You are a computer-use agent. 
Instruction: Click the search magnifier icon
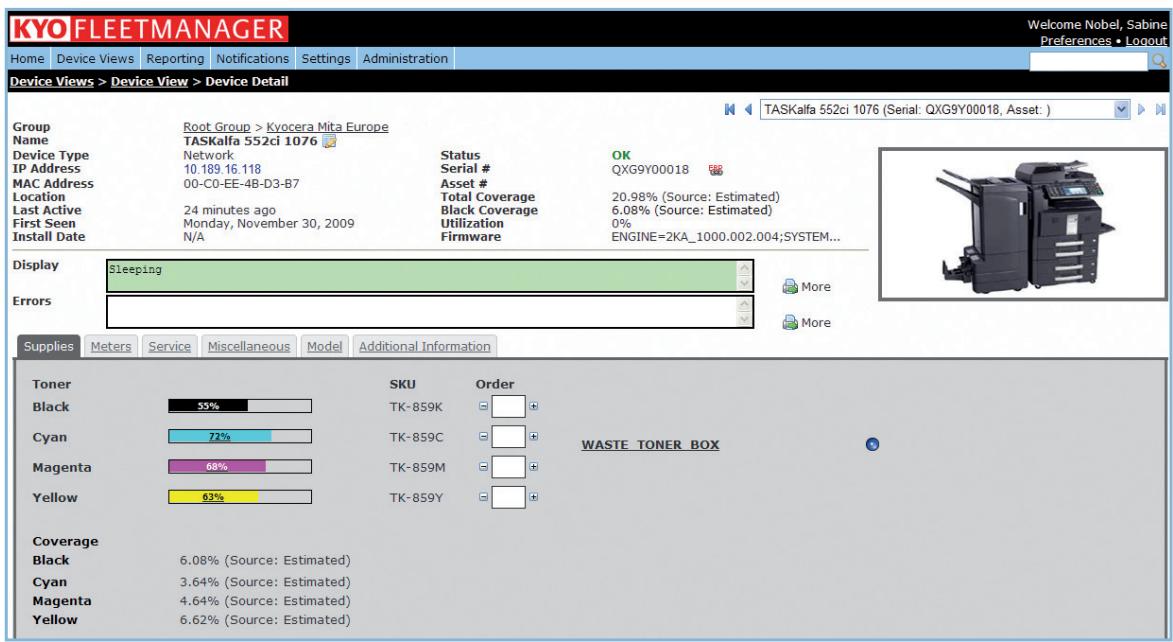click(x=1159, y=61)
